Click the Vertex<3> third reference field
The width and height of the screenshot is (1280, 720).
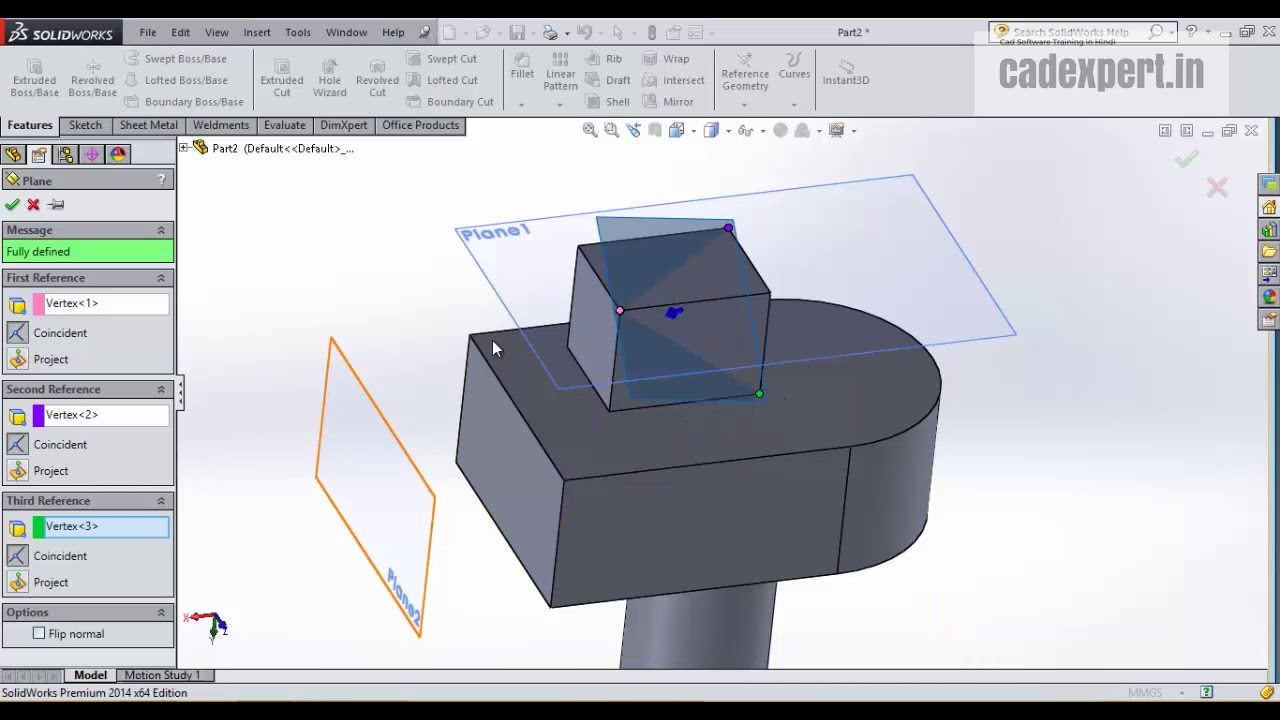101,526
